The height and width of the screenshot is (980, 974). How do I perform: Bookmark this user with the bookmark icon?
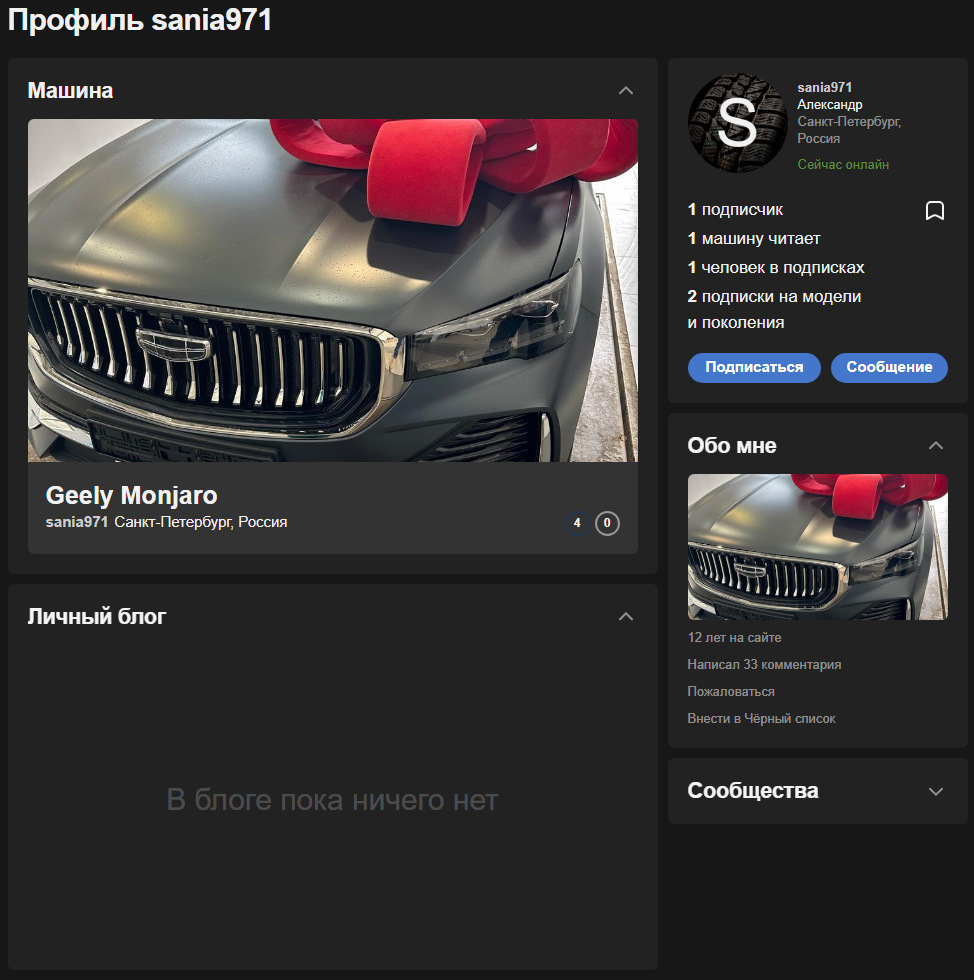pyautogui.click(x=935, y=211)
